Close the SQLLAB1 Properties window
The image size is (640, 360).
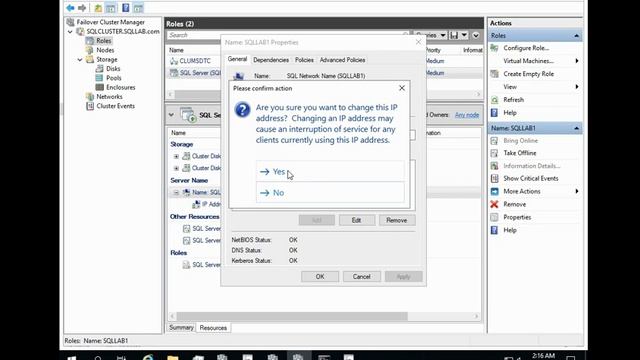[418, 42]
